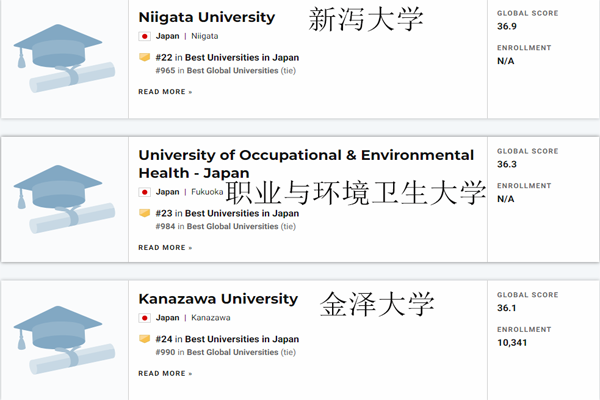Viewport: 600px width, 400px height.
Task: Click the Japan flag icon beside Kanazawa city
Action: (x=144, y=318)
